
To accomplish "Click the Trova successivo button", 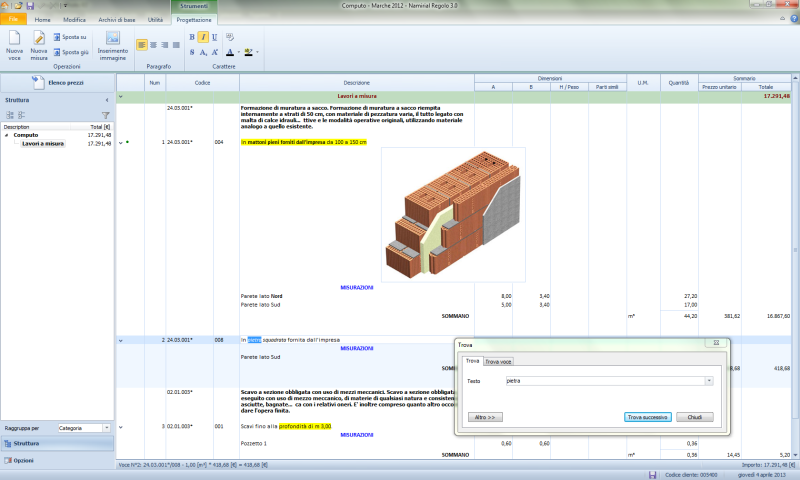I will pyautogui.click(x=646, y=417).
